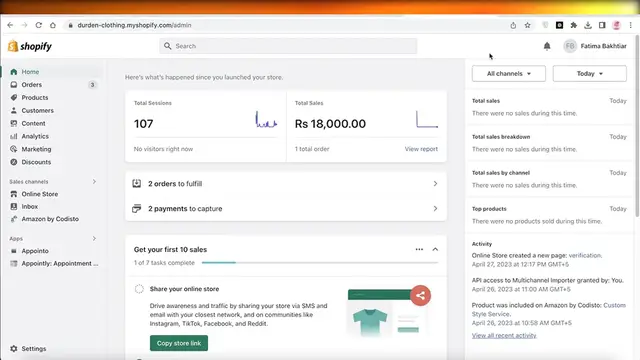Screen dimensions: 640x360
Task: Open the View report link
Action: point(421,149)
